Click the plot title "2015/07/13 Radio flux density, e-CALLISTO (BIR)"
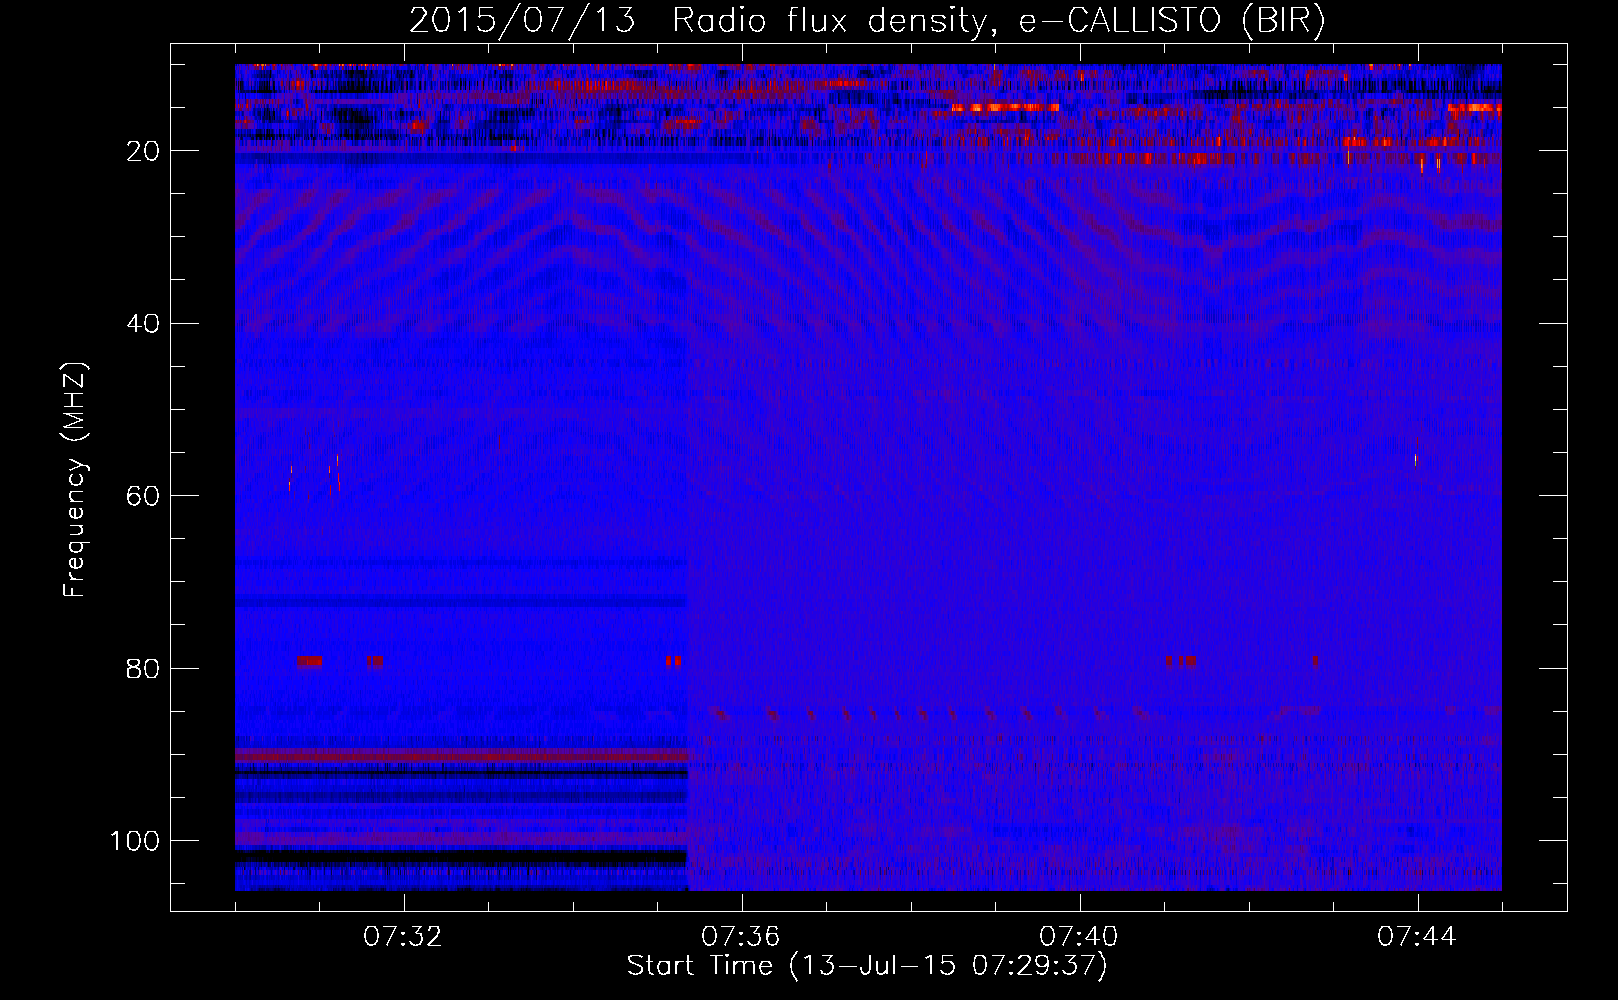The width and height of the screenshot is (1618, 1000). click(867, 20)
